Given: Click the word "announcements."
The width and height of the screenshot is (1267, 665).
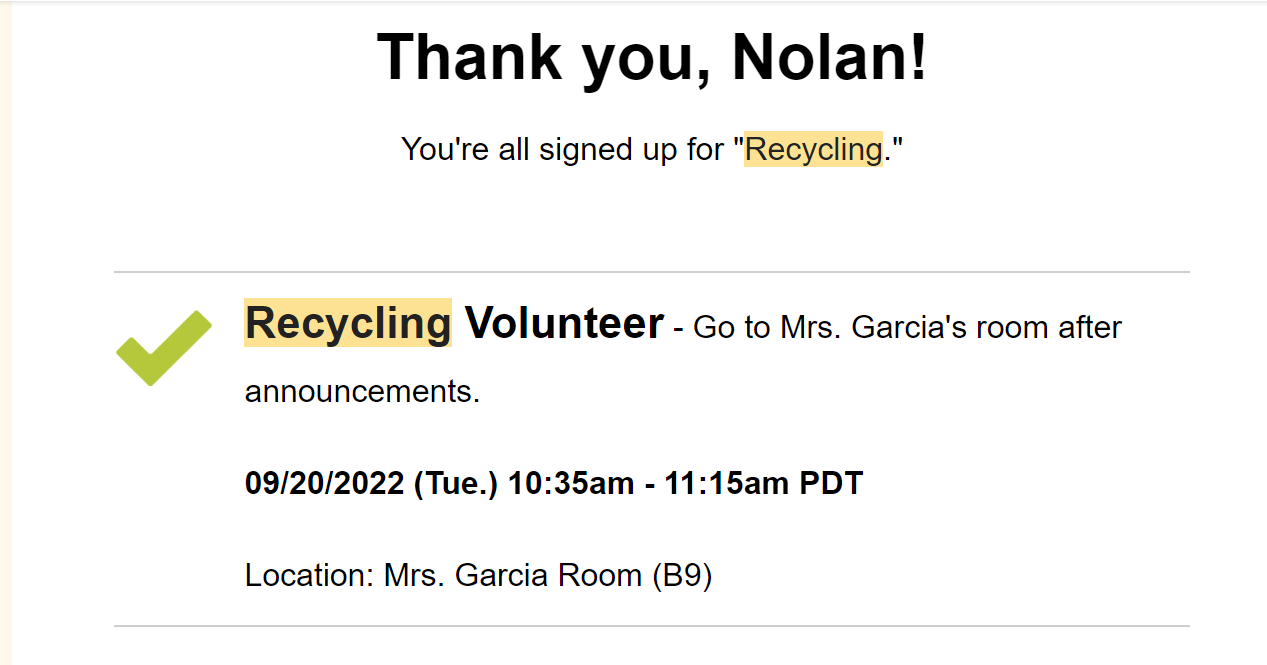Looking at the screenshot, I should (x=363, y=392).
